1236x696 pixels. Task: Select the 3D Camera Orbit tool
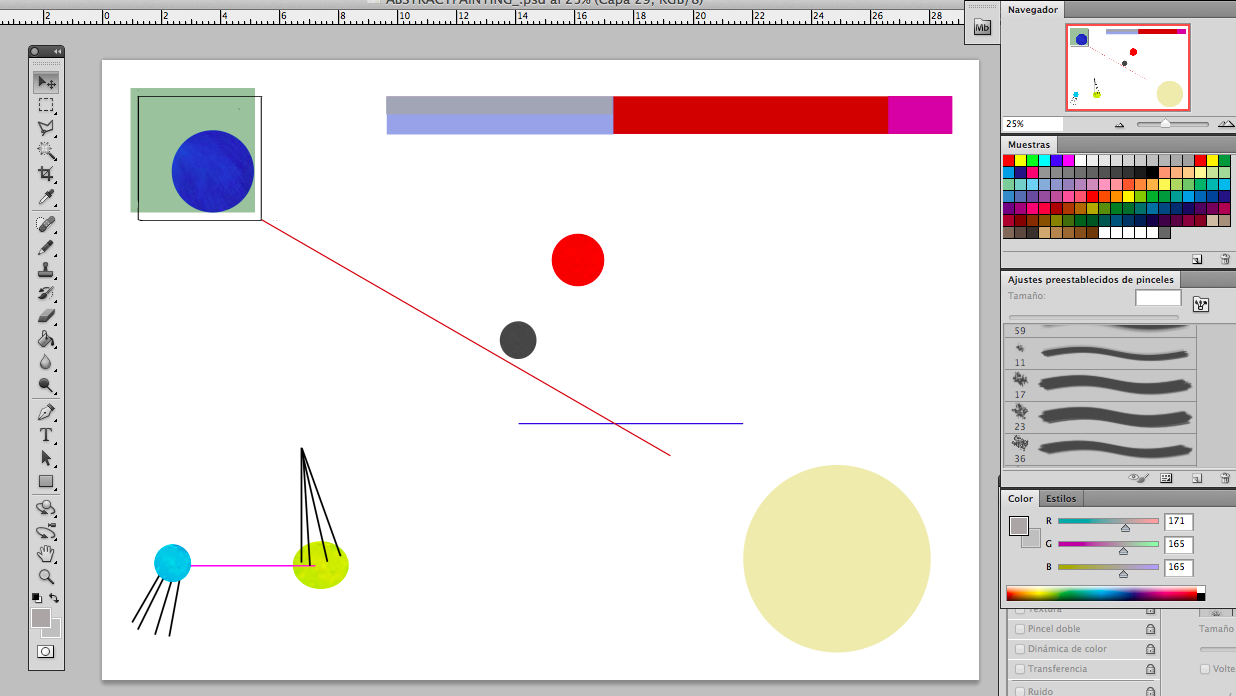pos(46,531)
